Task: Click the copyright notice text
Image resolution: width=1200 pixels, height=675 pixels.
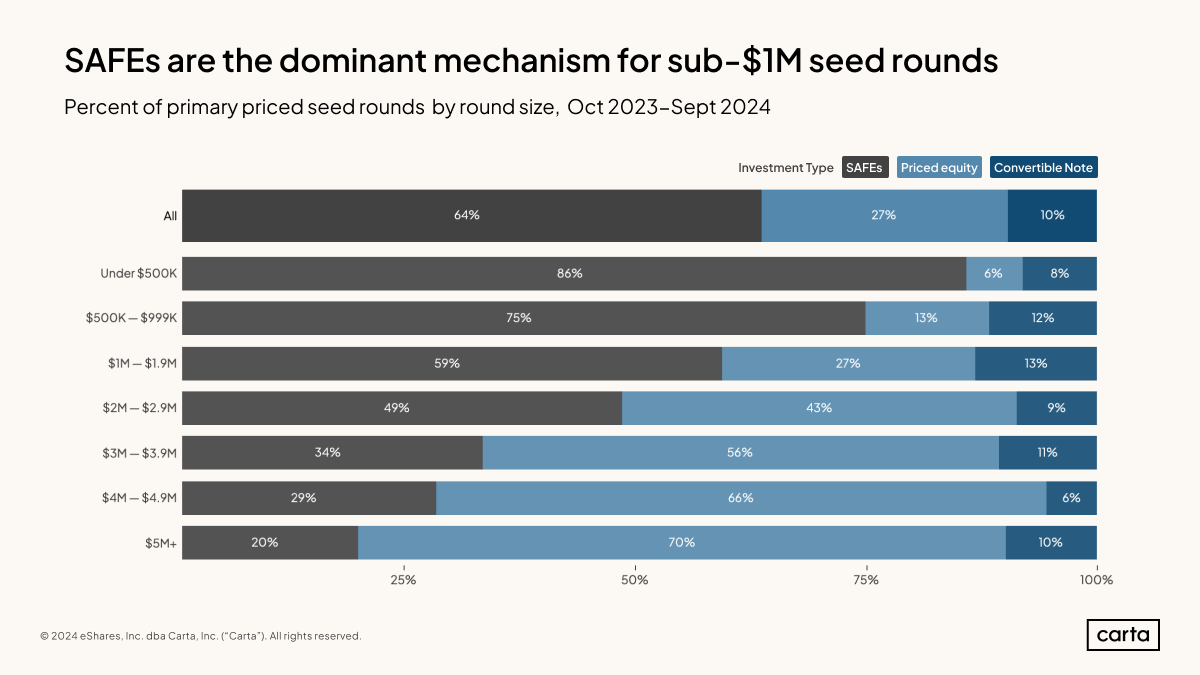Action: coord(200,636)
